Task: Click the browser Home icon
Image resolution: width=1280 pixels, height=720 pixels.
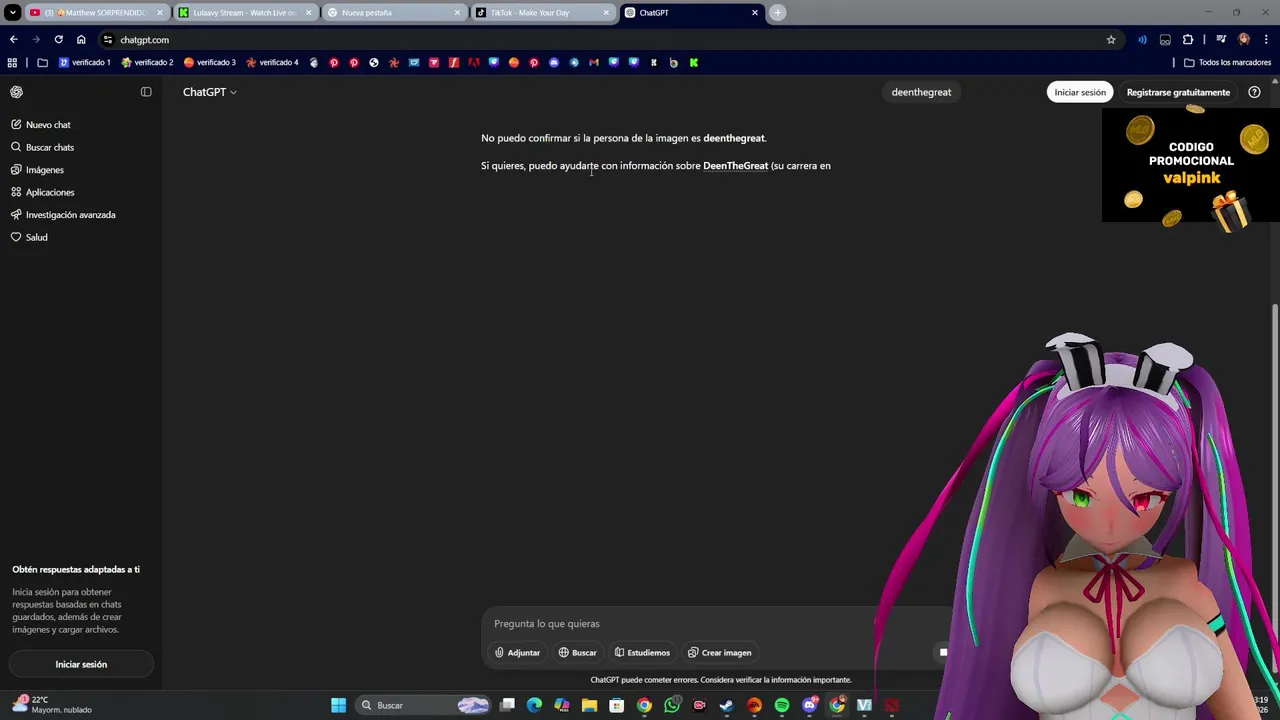Action: (x=81, y=40)
